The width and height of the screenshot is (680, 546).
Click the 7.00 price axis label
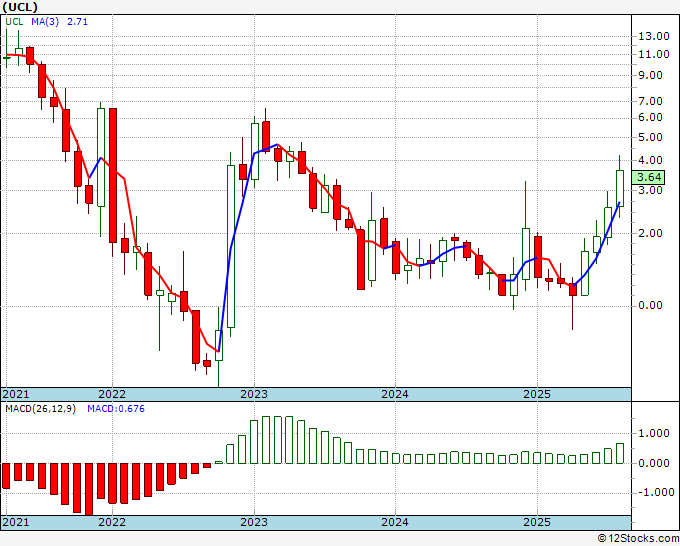(x=651, y=101)
